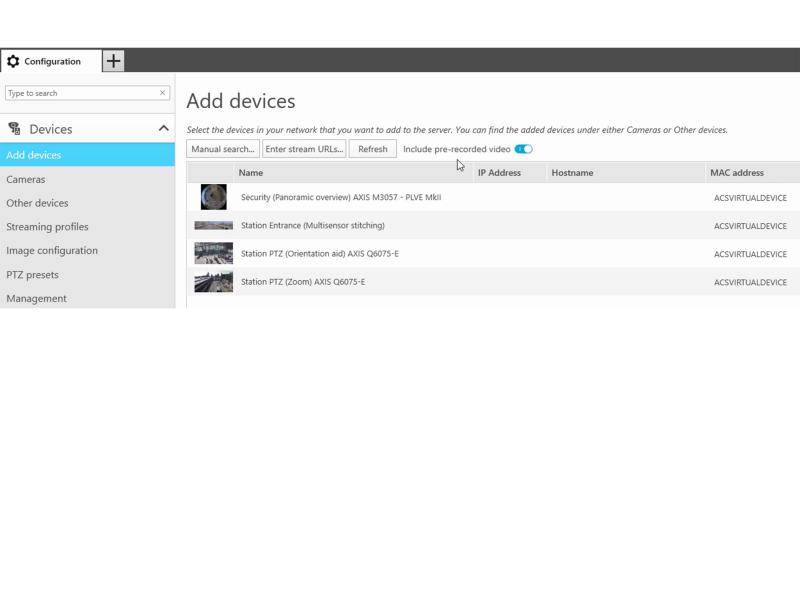Clear the search box with X icon
Viewport: 800px width, 600px height.
pyautogui.click(x=163, y=93)
